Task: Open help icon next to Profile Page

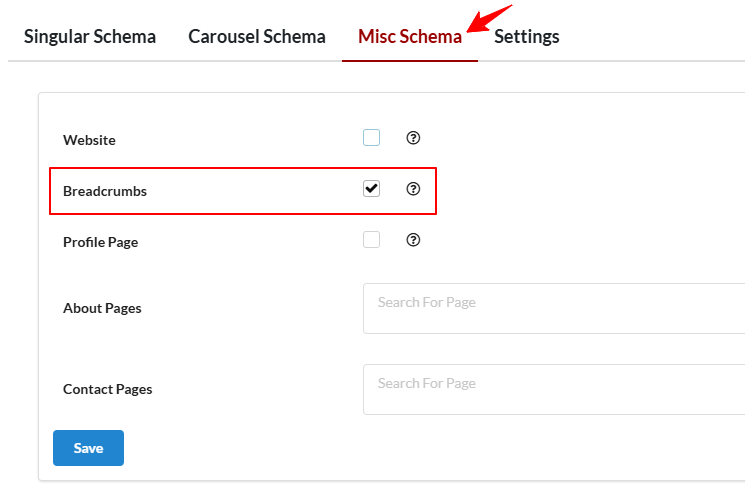Action: tap(413, 240)
